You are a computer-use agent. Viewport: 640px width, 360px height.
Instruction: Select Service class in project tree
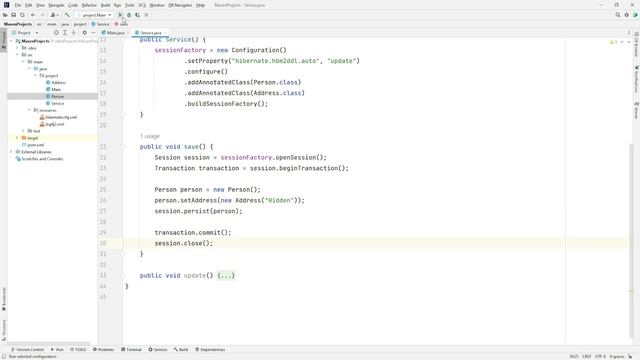point(55,103)
